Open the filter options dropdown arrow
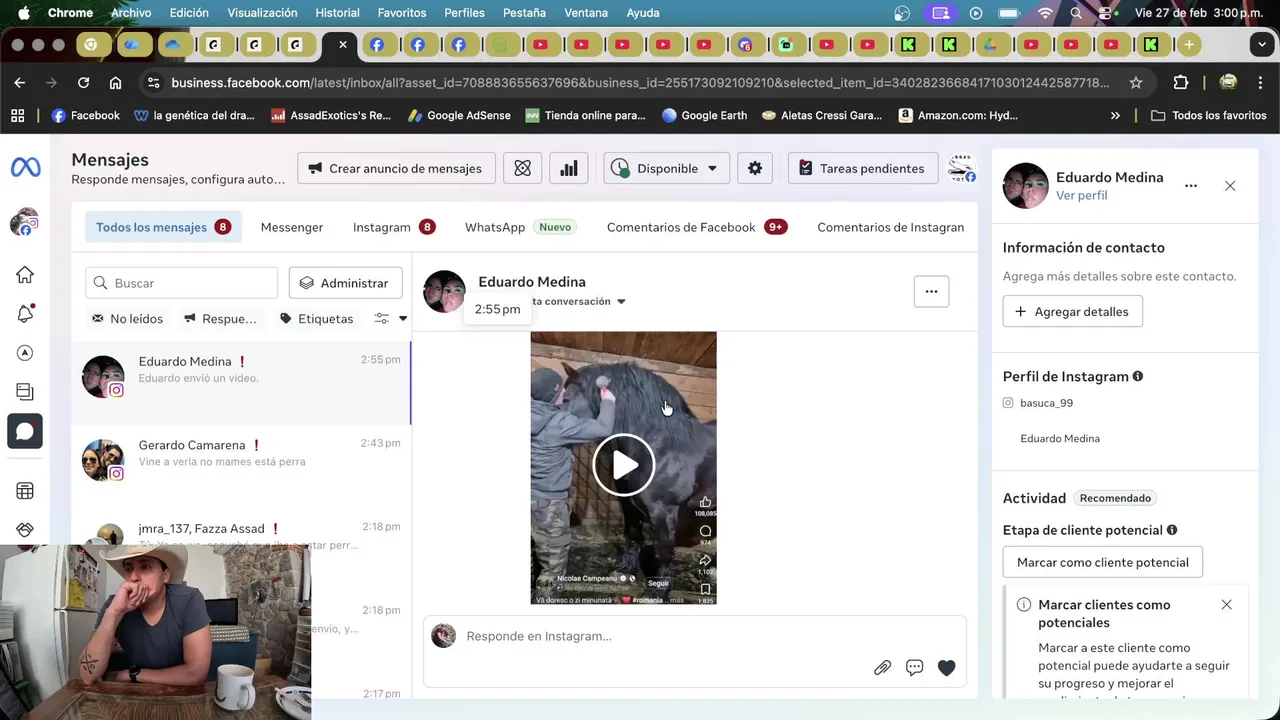Screen dimensions: 1280x720 tap(402, 318)
